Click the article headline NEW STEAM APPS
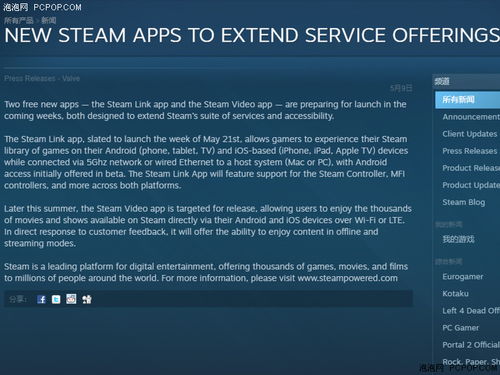The height and width of the screenshot is (375, 500). pos(252,35)
